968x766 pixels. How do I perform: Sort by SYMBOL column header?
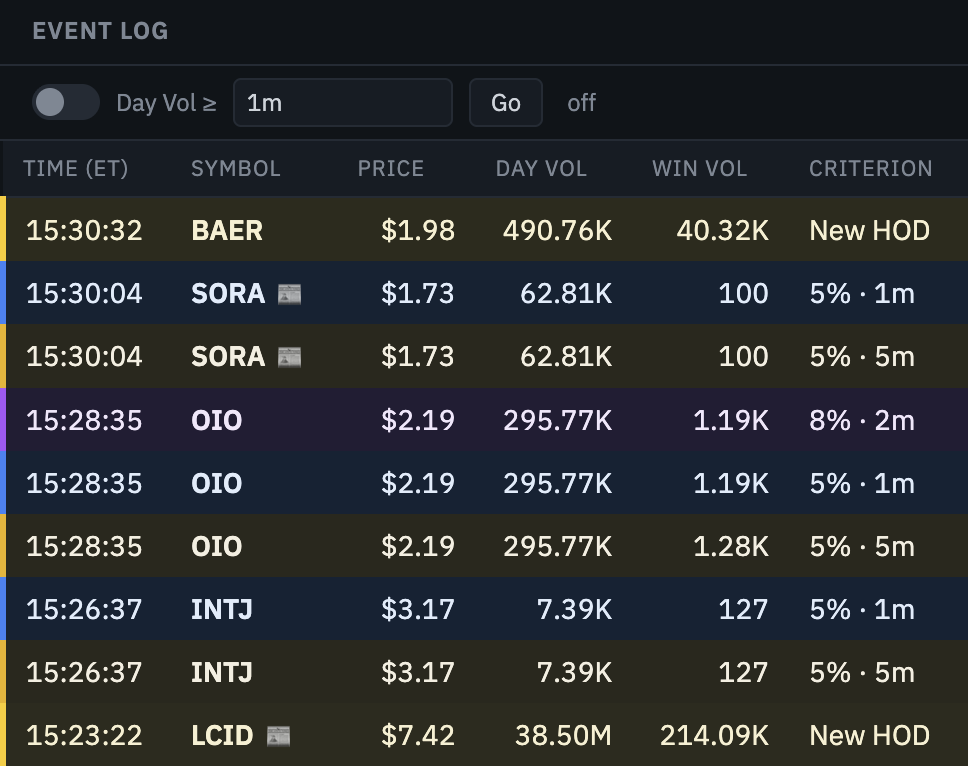click(236, 169)
